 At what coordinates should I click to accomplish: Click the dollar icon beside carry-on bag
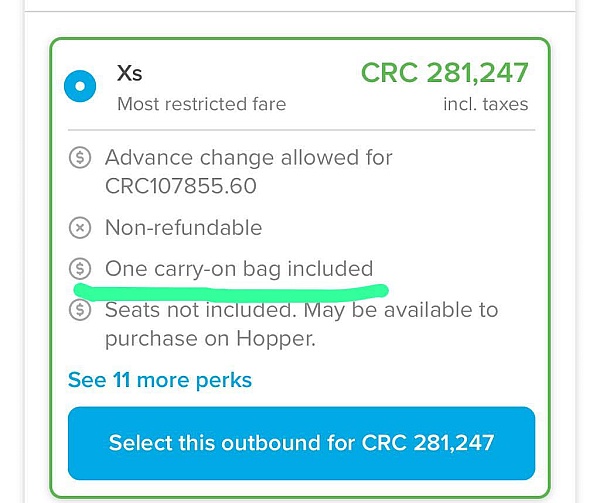80,269
